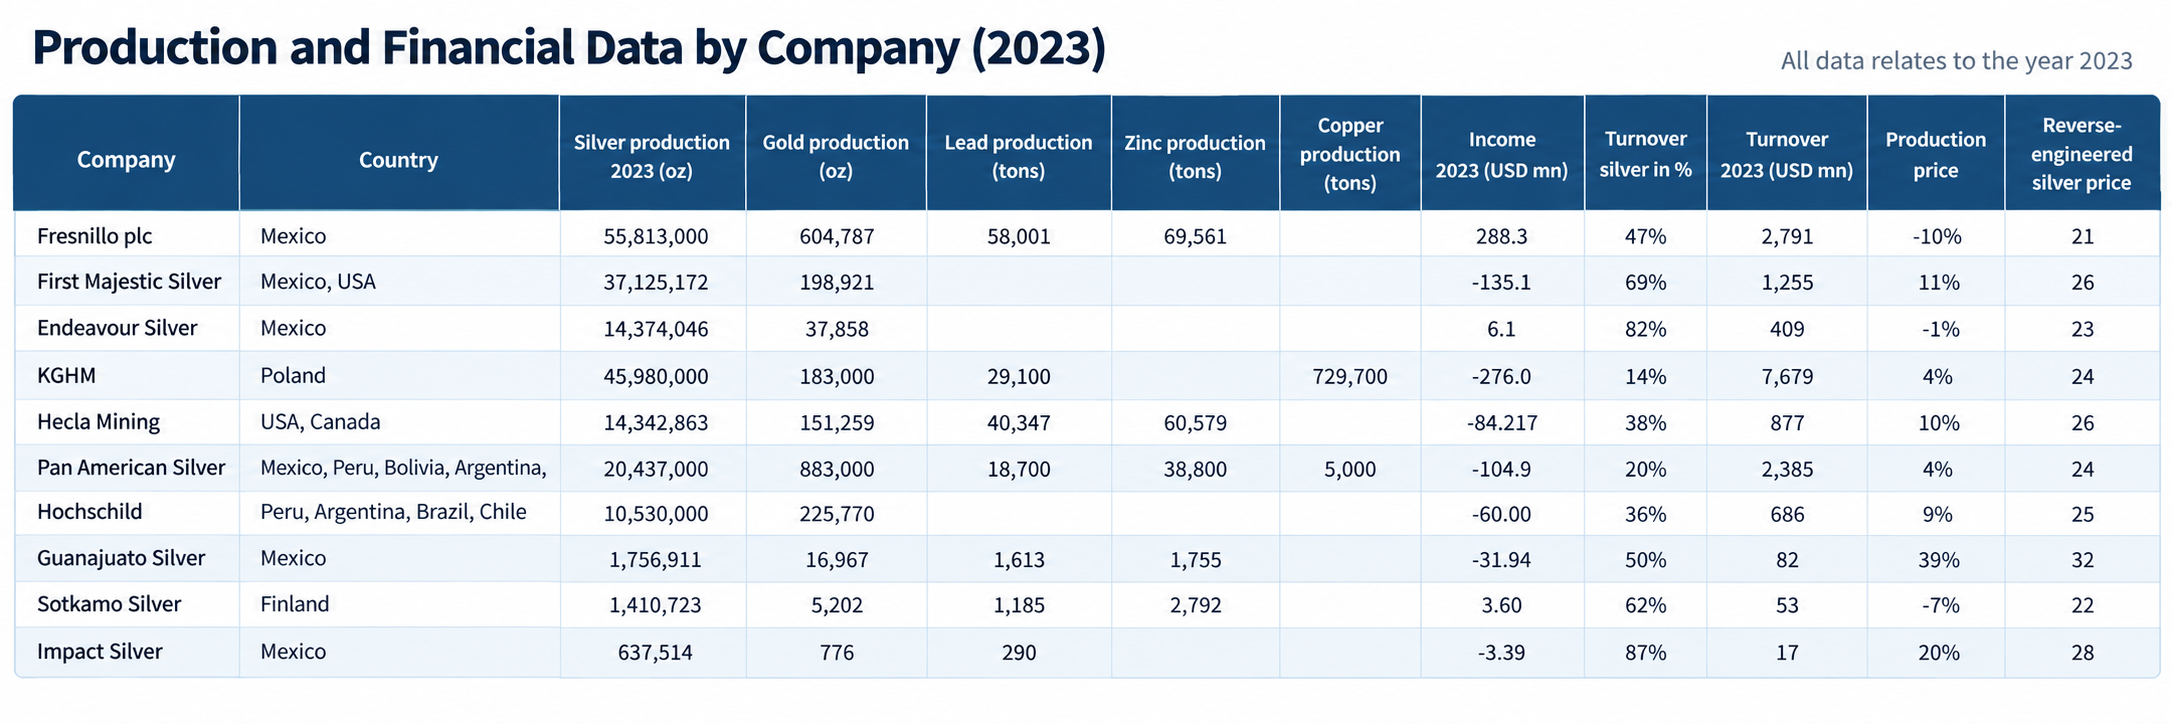The image size is (2172, 724).
Task: Click the Production and Financial Data title
Action: tap(569, 49)
